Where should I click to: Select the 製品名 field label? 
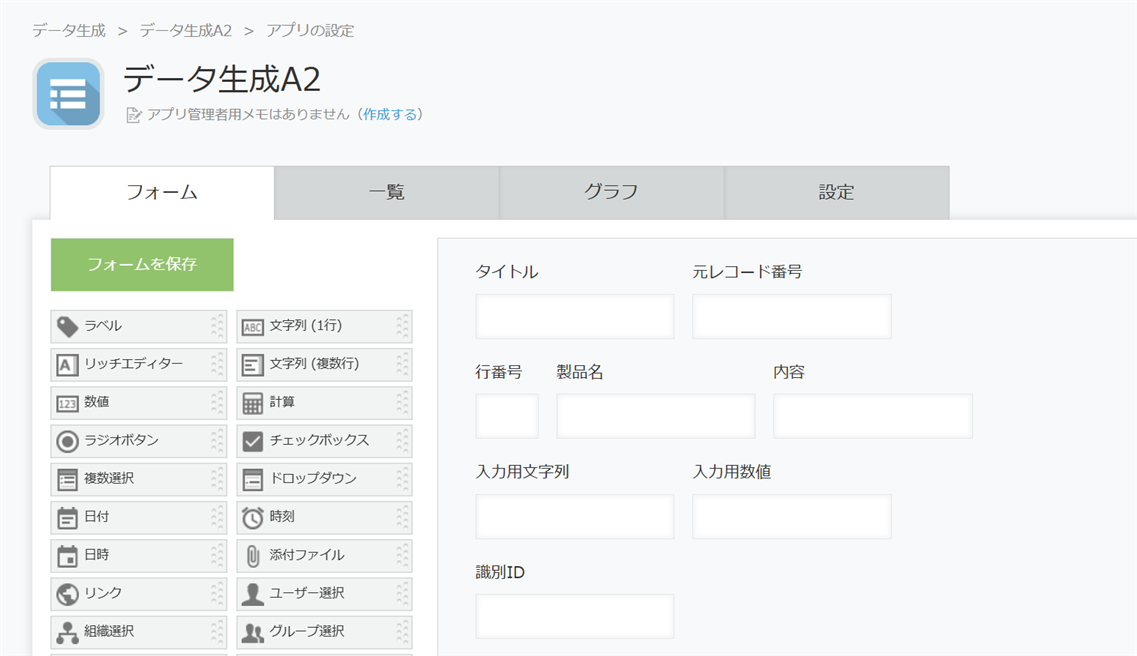click(x=580, y=372)
